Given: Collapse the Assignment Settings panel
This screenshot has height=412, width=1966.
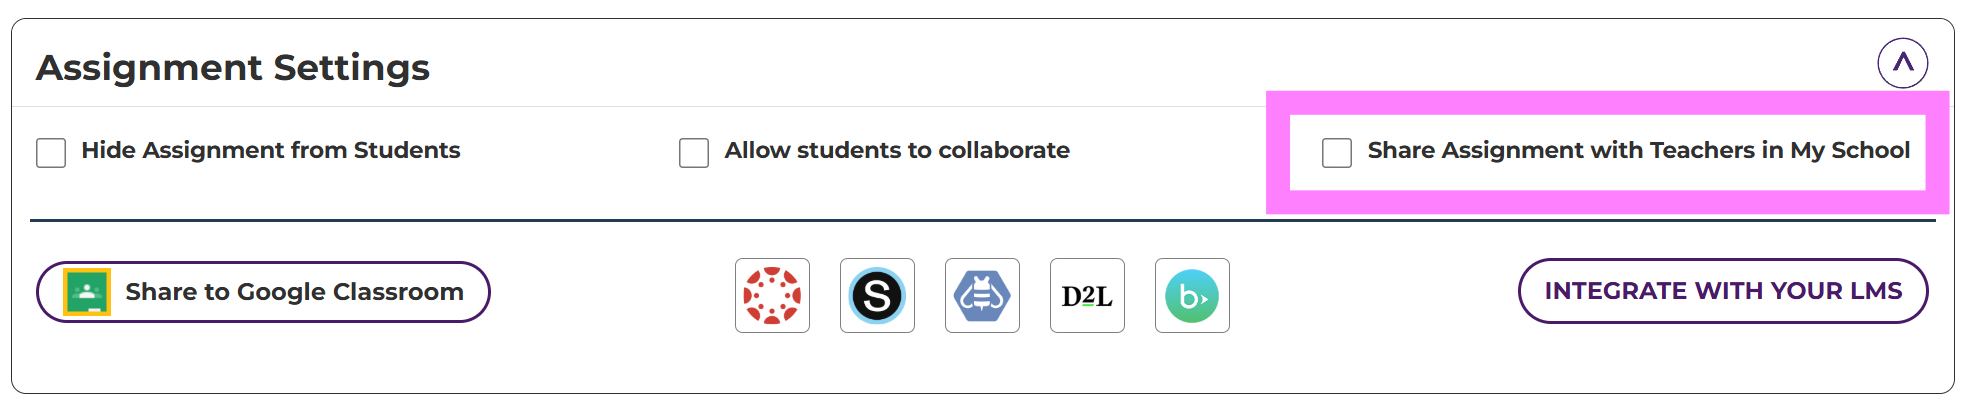Looking at the screenshot, I should pos(1902,63).
